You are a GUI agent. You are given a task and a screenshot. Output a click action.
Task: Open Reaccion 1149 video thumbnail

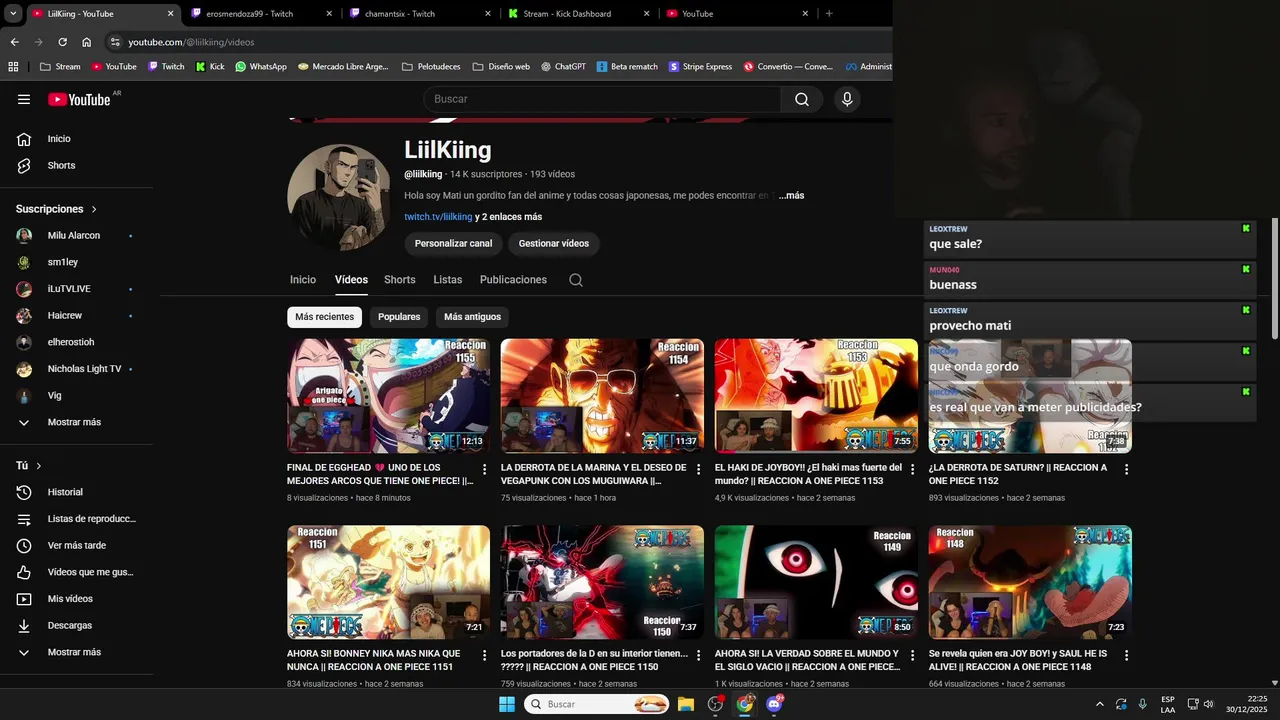816,582
